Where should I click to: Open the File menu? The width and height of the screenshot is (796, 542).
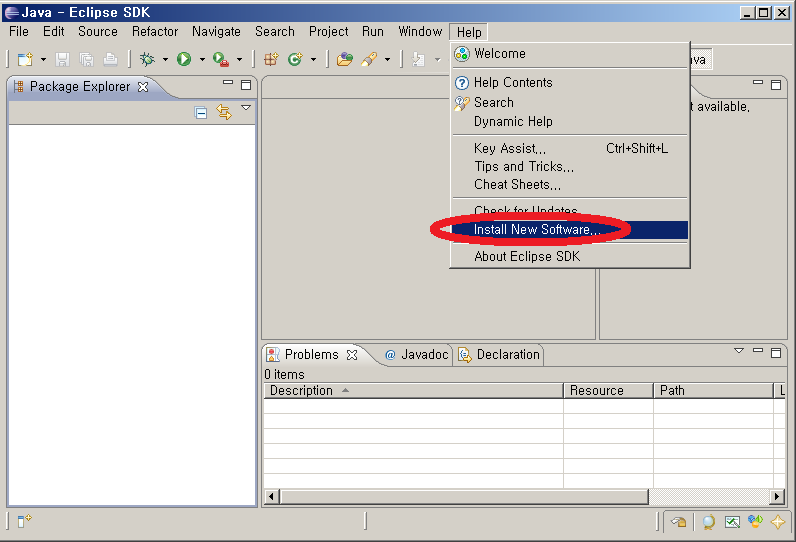[x=19, y=31]
